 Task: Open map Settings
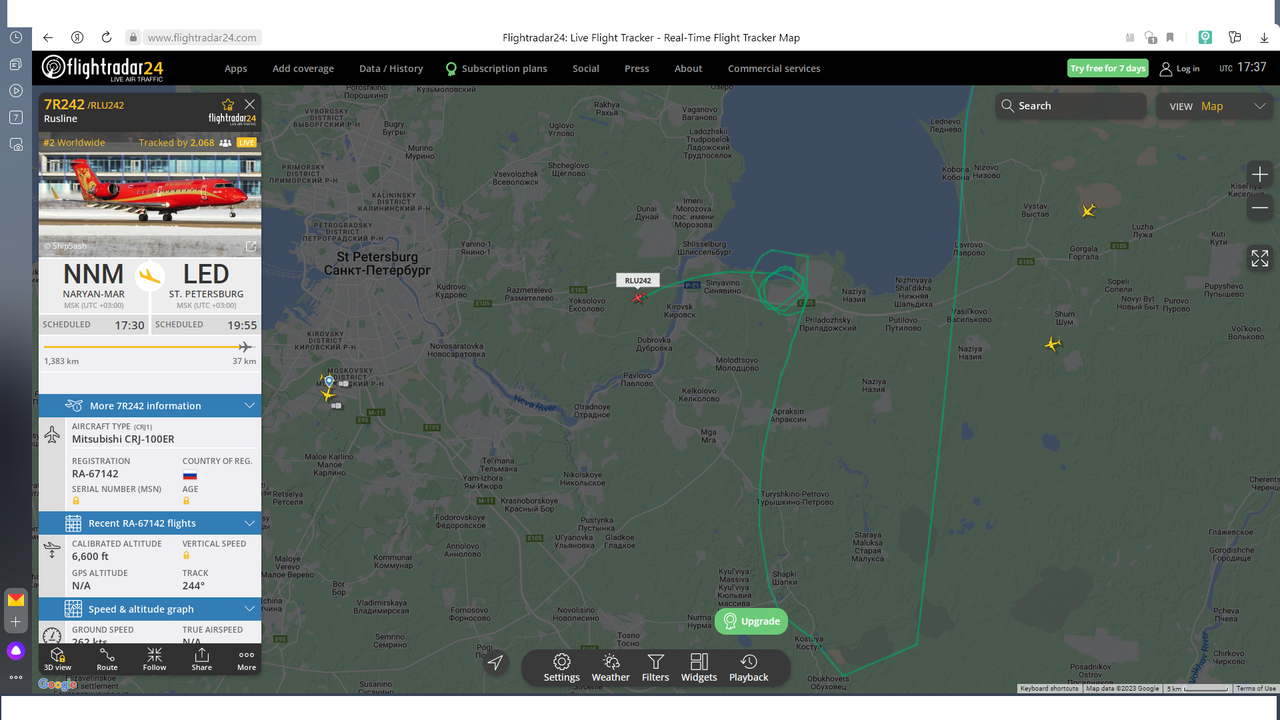click(x=561, y=668)
